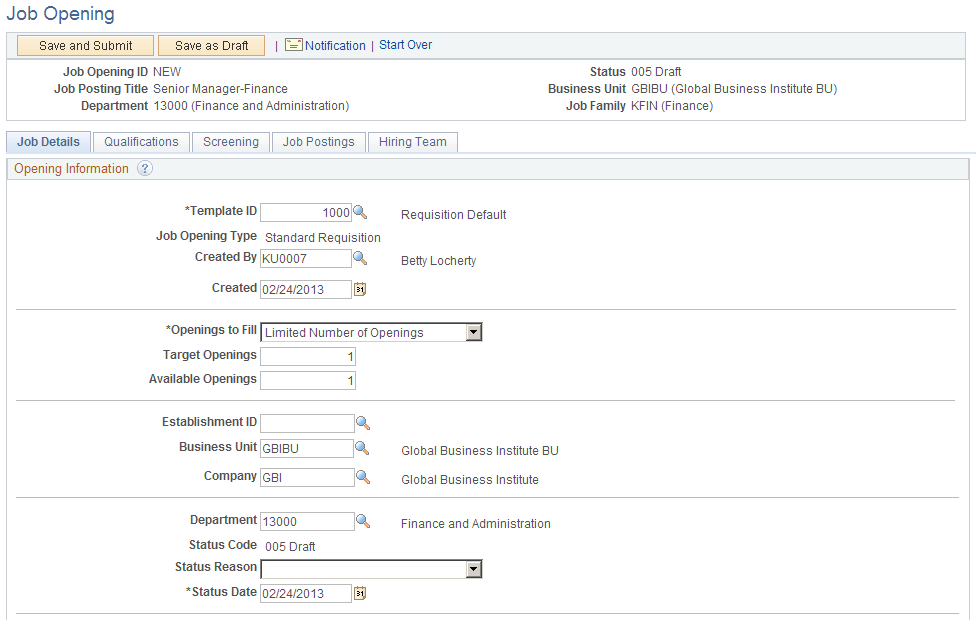This screenshot has width=976, height=620.
Task: Click the header Department '13000 (Finance and Administration)' text
Action: [251, 106]
